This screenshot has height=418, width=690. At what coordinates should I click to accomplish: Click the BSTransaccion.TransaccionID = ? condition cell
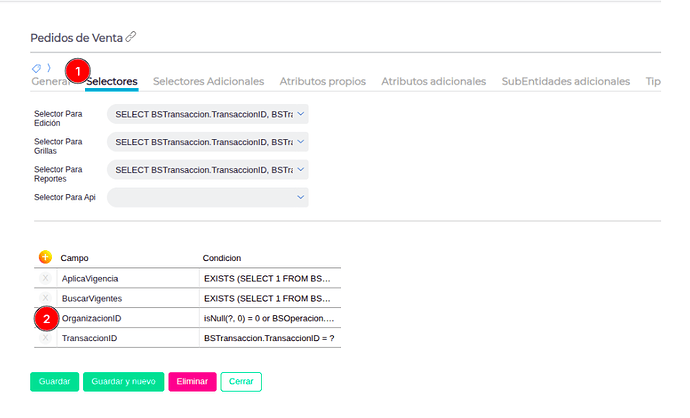pyautogui.click(x=270, y=338)
